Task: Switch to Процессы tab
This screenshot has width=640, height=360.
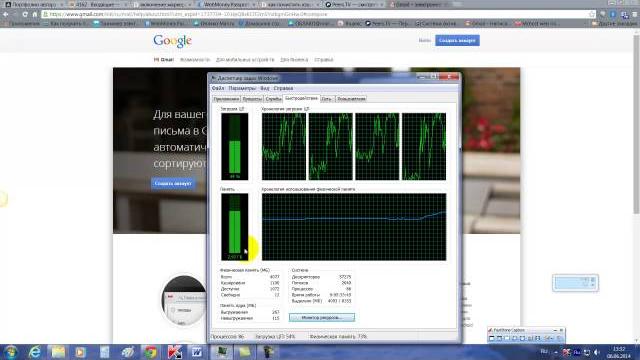Action: [252, 99]
